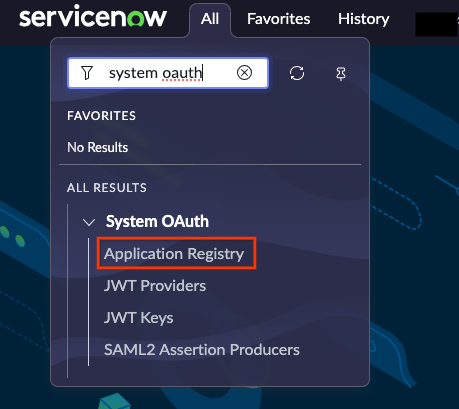Open JWT Keys module
The width and height of the screenshot is (459, 409).
pos(138,318)
